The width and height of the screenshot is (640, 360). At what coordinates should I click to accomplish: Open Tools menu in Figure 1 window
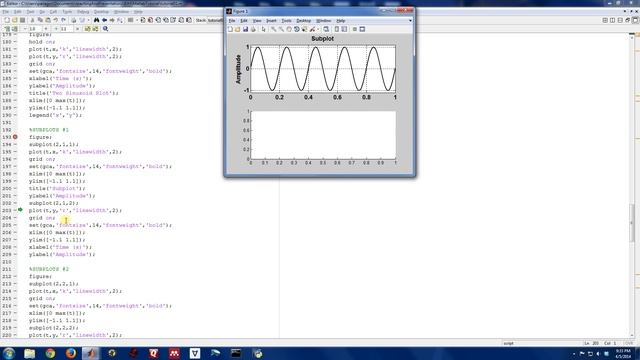[287, 21]
